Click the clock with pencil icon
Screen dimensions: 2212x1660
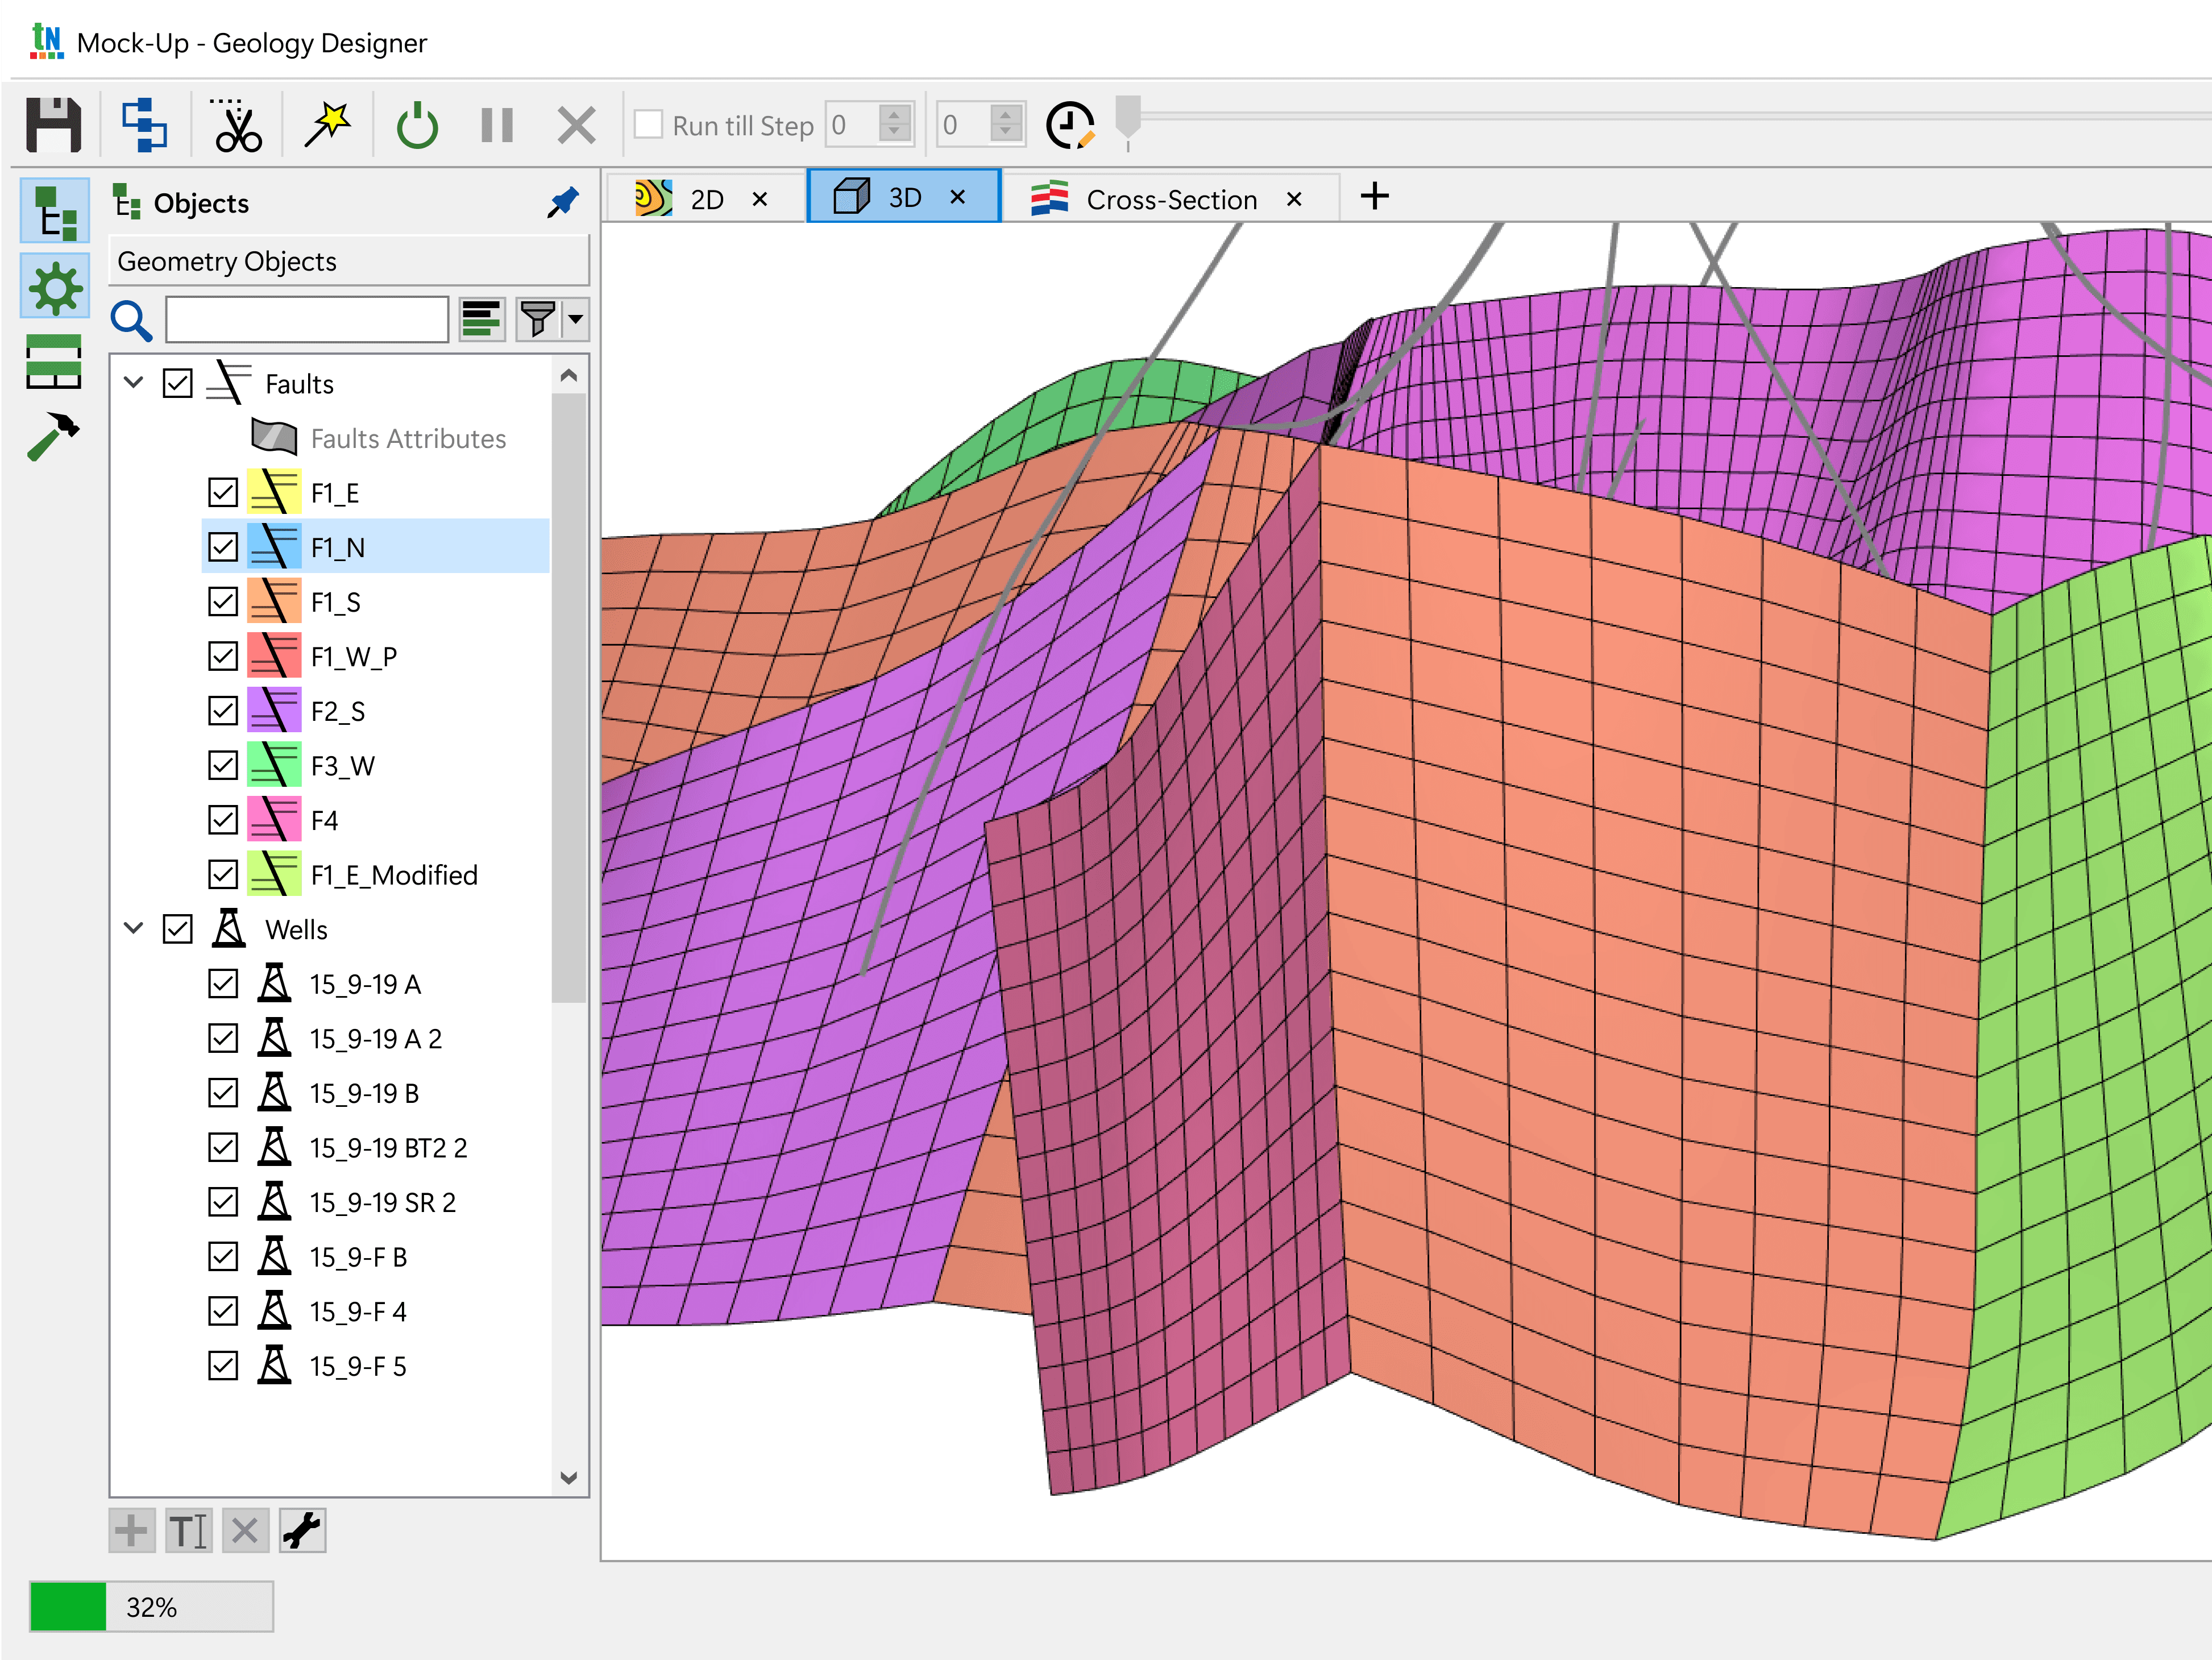point(1069,125)
